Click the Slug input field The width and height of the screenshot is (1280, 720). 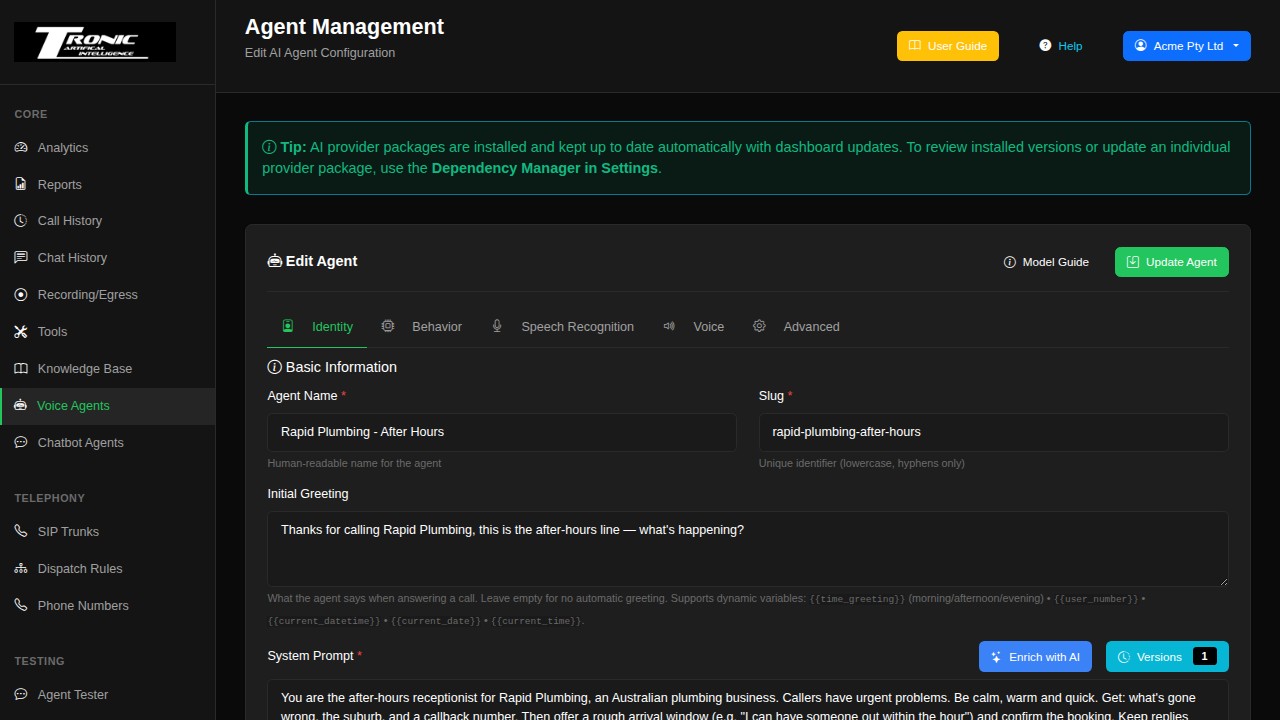(994, 432)
